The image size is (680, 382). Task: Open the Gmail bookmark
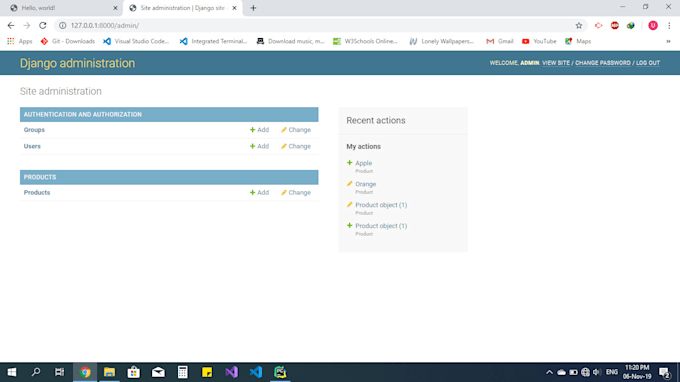coord(500,41)
